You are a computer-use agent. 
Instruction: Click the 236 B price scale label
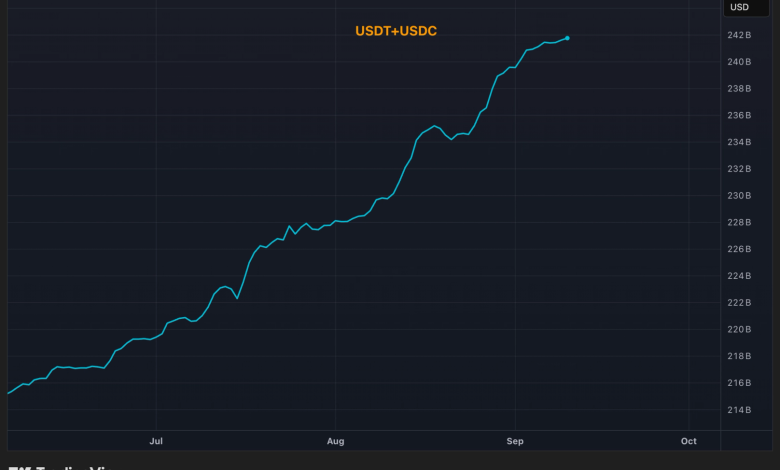[x=740, y=116]
